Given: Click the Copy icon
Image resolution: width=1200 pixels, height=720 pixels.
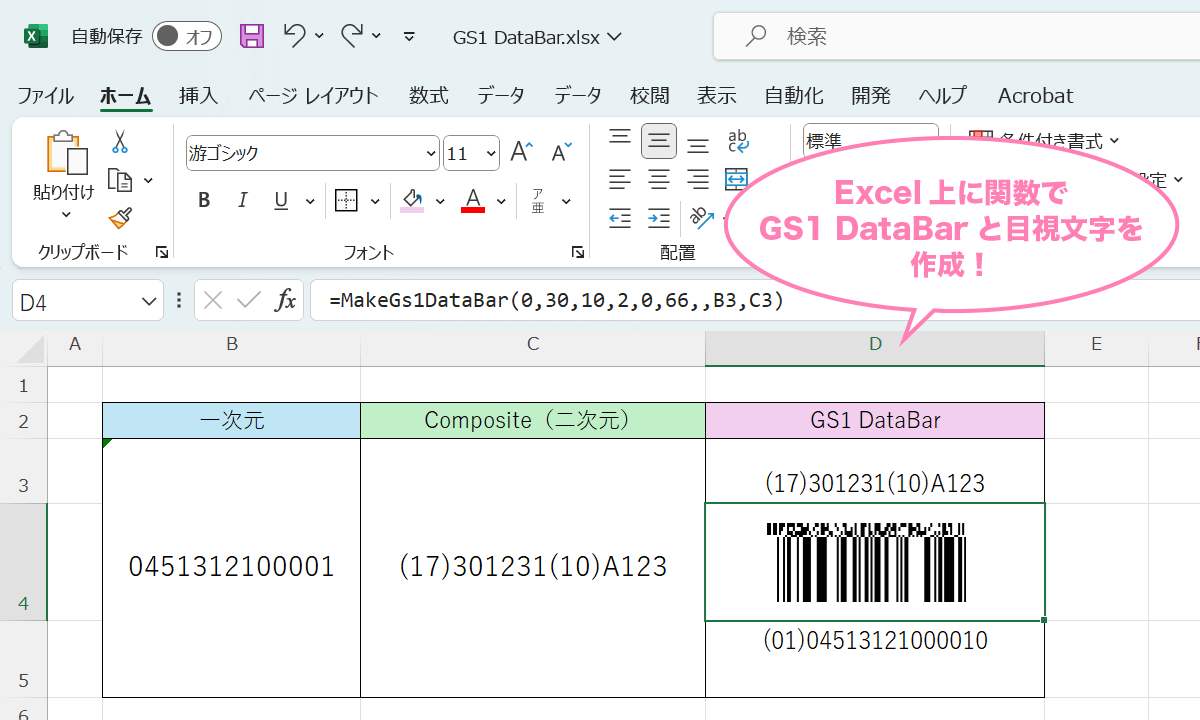Looking at the screenshot, I should (121, 181).
